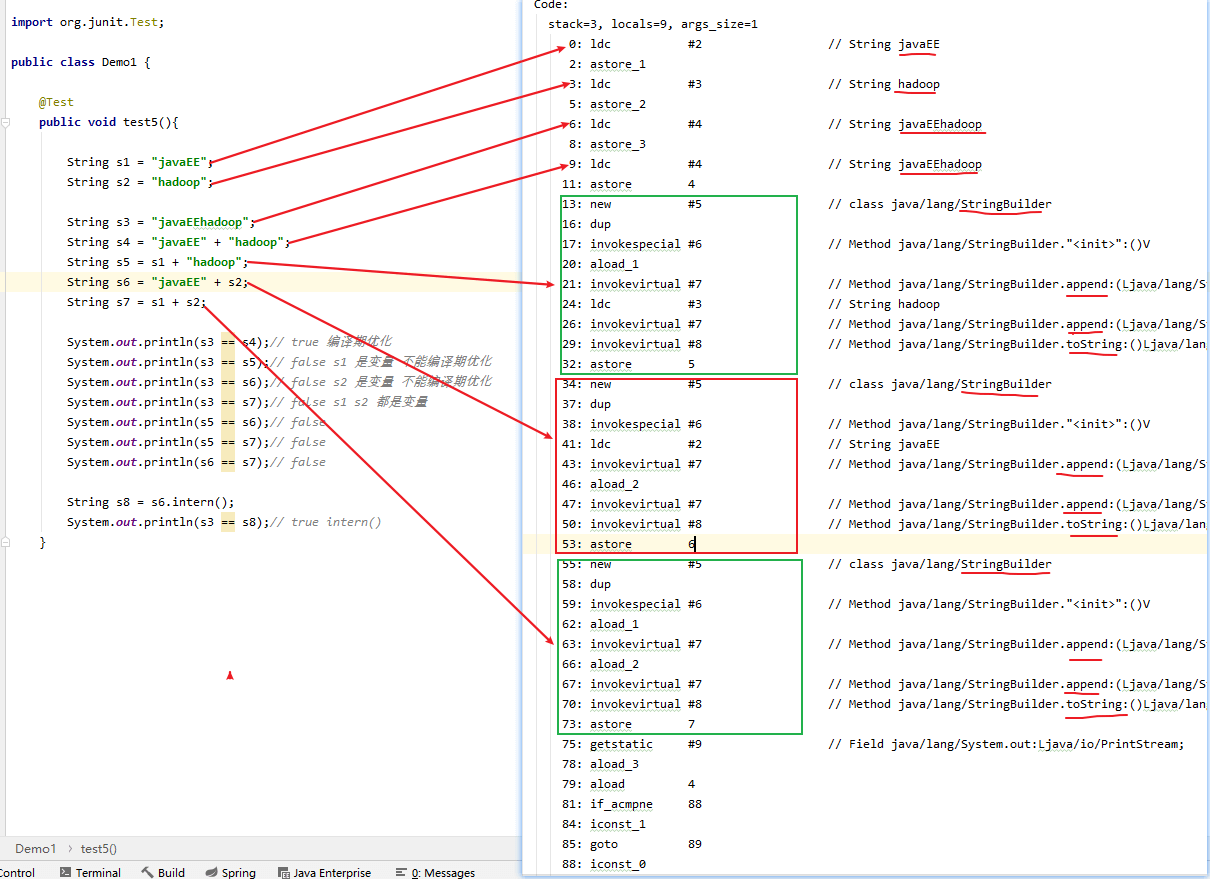
Task: Click 'public void test5(){' method signature
Action: click(x=108, y=122)
